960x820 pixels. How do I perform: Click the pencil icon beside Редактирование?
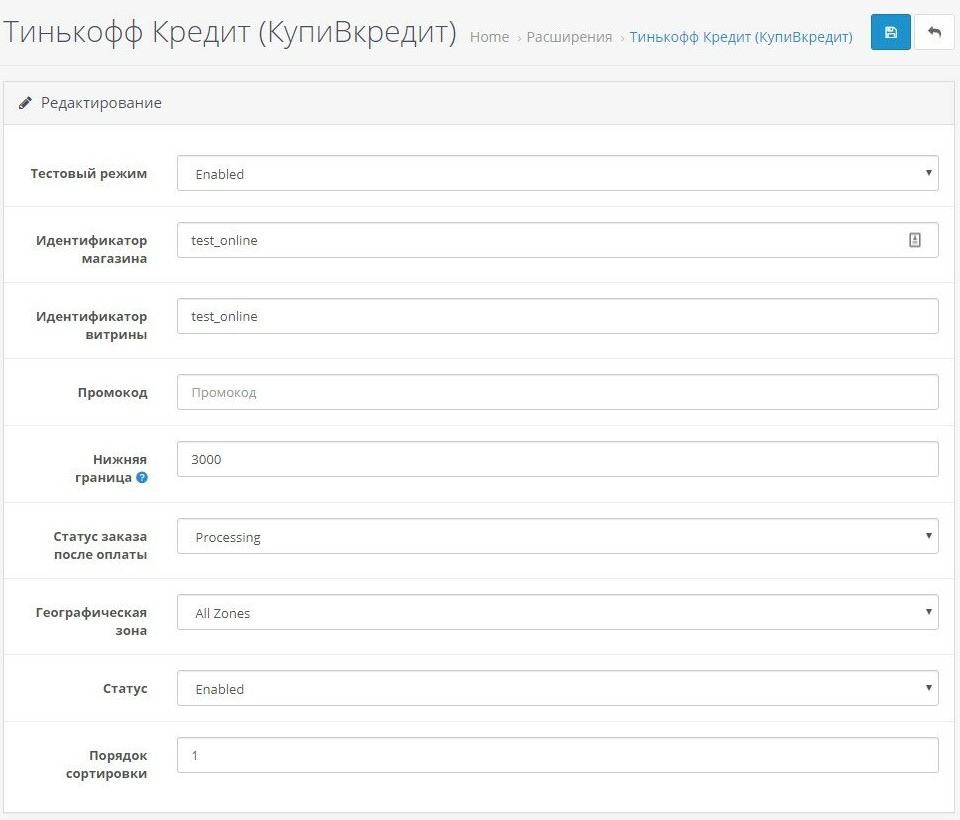pyautogui.click(x=25, y=103)
